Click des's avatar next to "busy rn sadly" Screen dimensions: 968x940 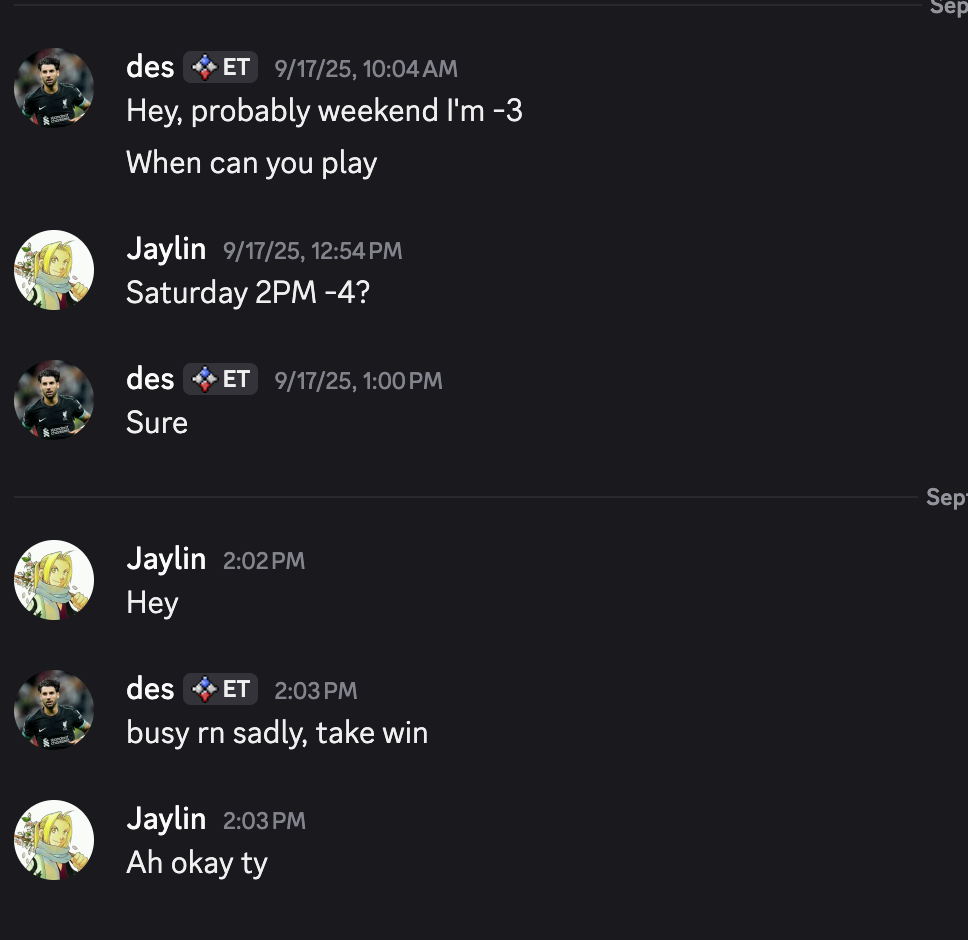pyautogui.click(x=54, y=710)
